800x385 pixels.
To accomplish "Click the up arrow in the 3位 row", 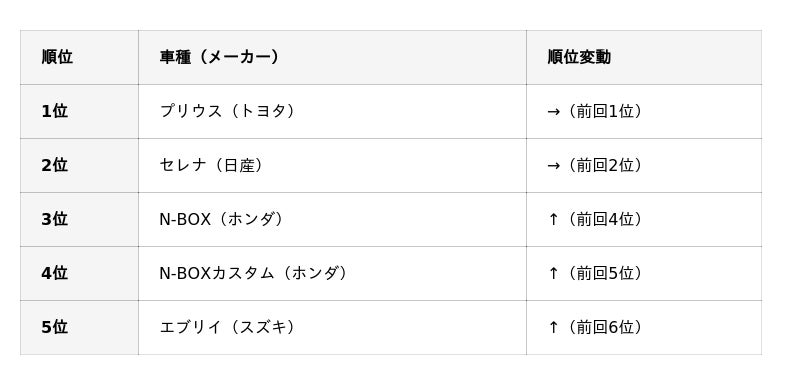I will click(554, 219).
